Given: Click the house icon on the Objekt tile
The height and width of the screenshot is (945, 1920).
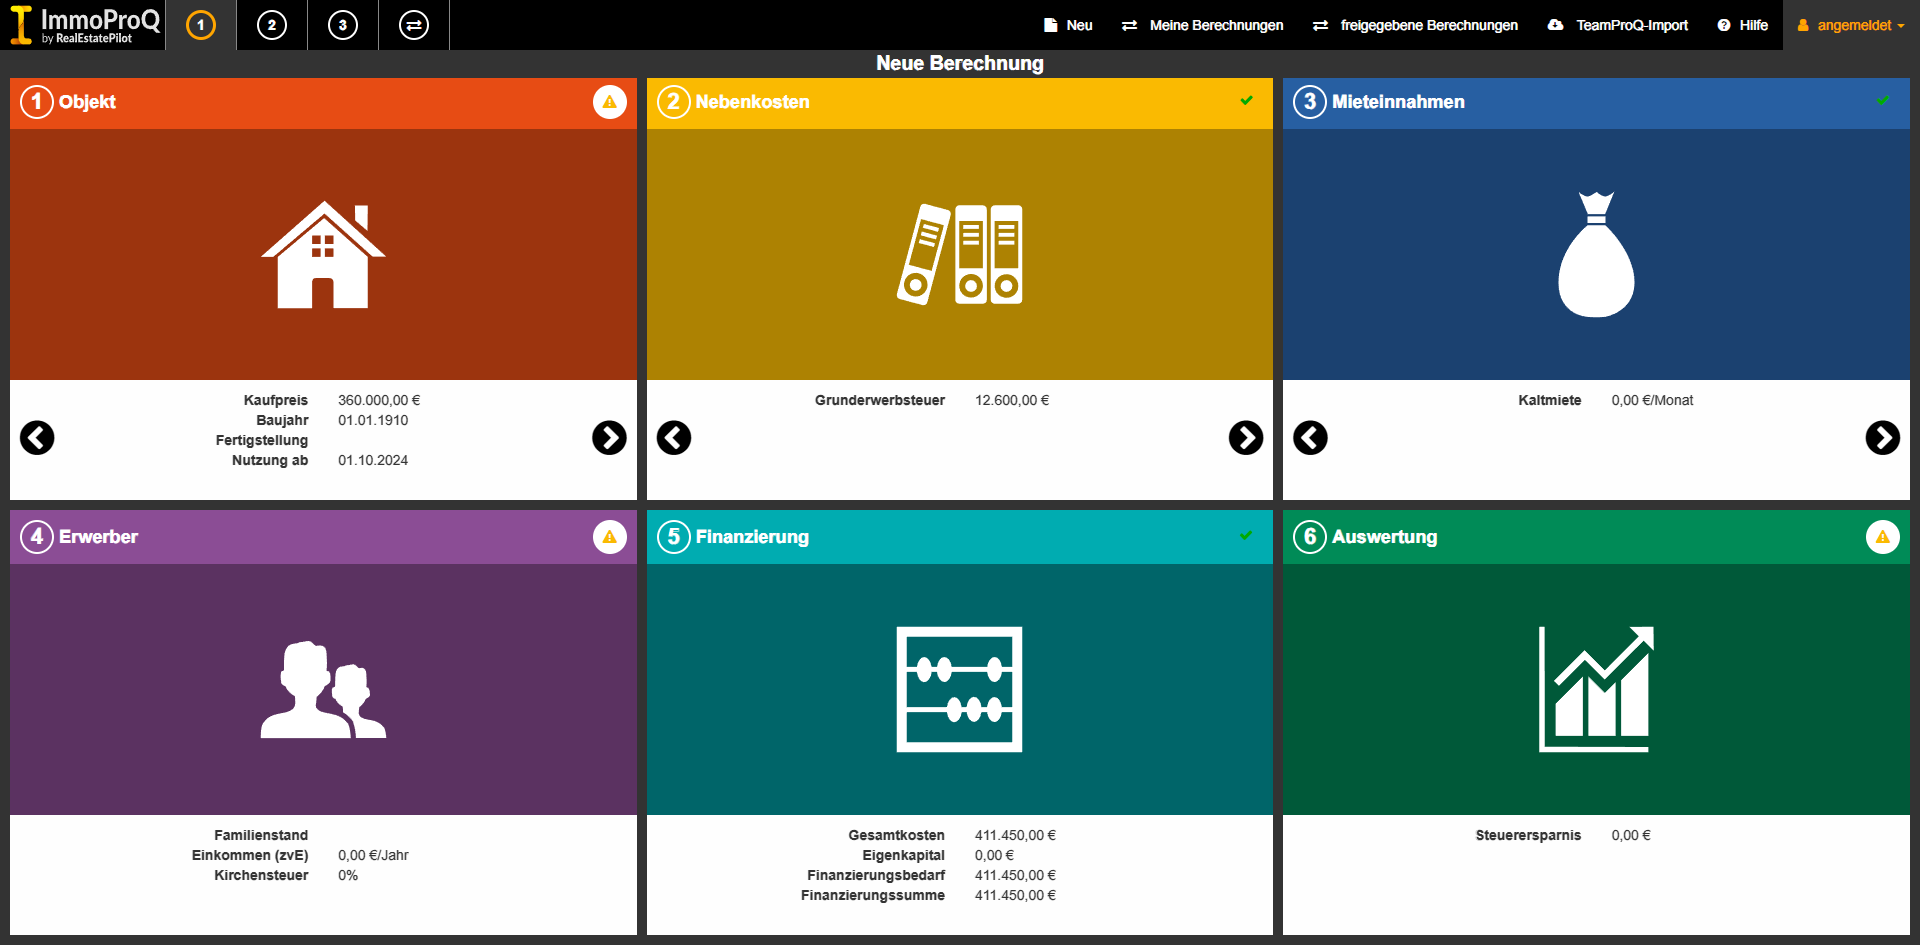Looking at the screenshot, I should point(322,255).
